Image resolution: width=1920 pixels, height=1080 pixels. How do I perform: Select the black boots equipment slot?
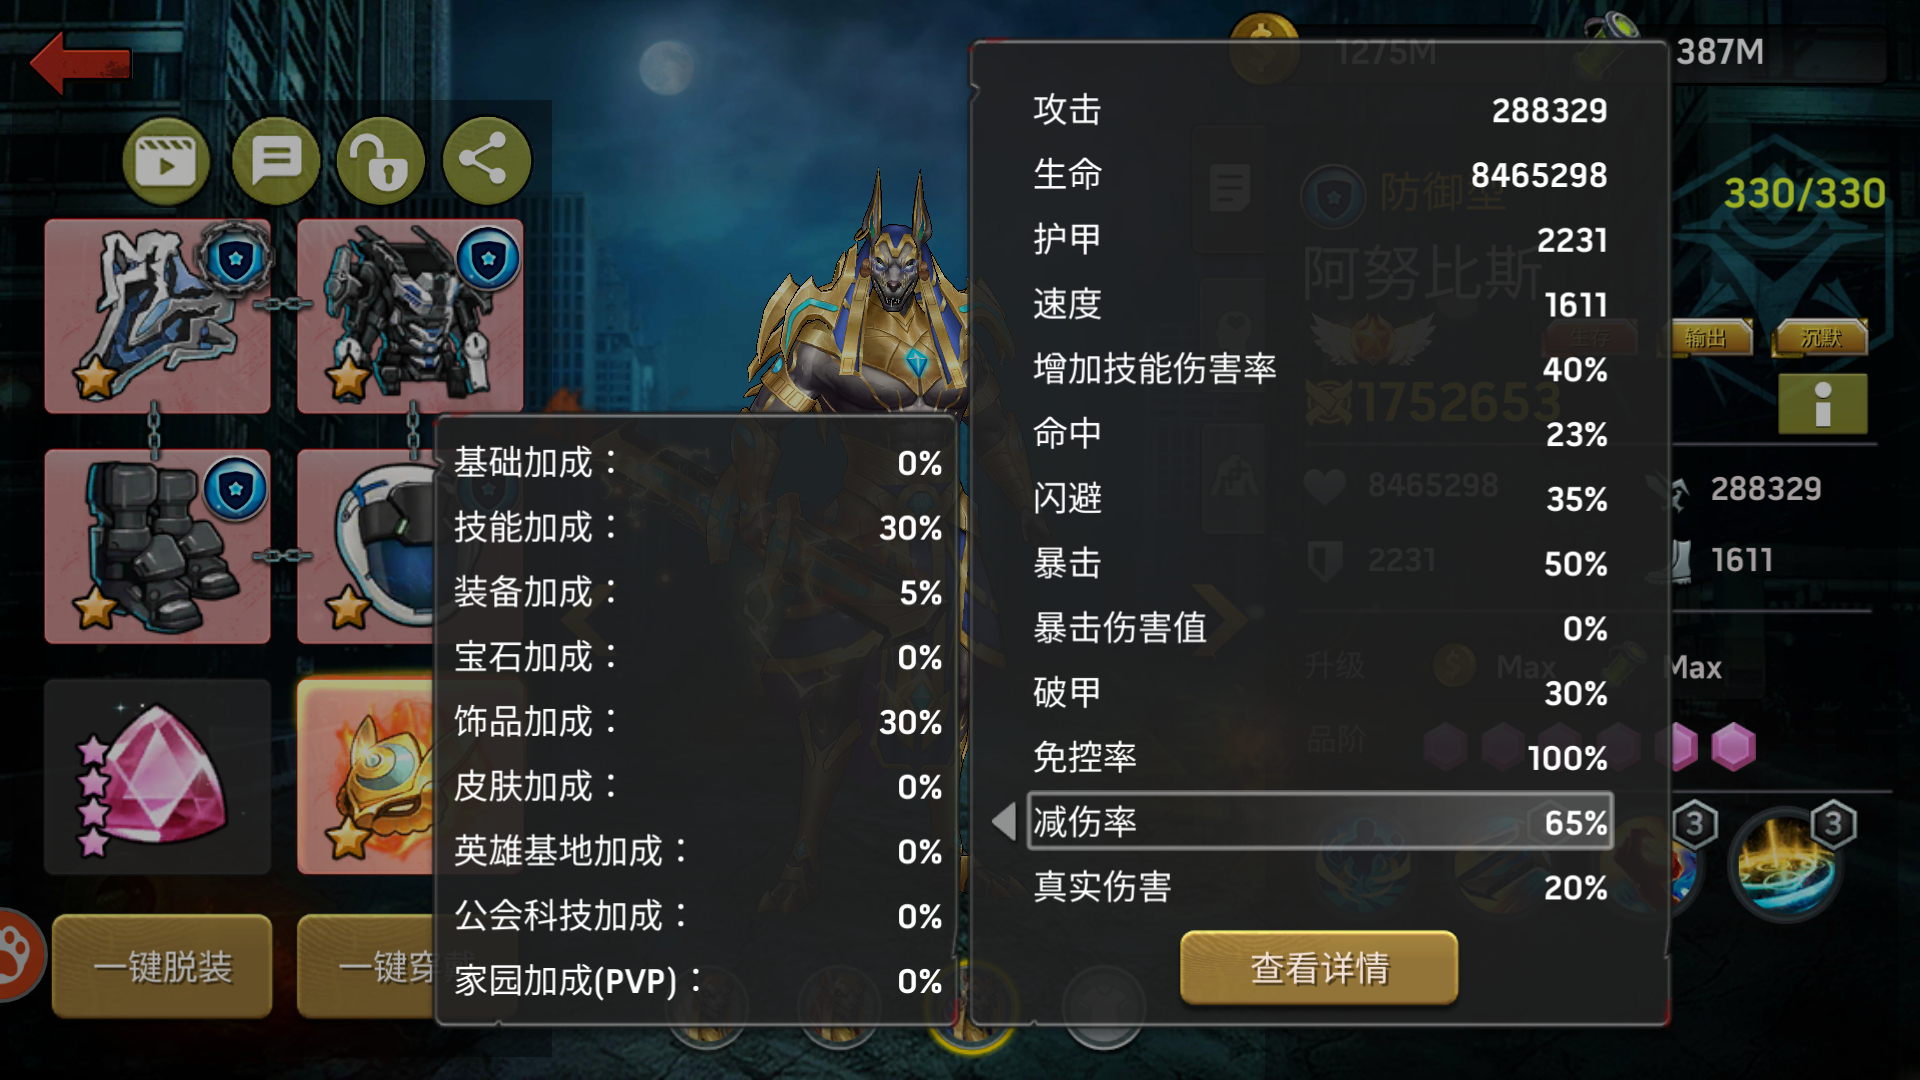click(157, 546)
